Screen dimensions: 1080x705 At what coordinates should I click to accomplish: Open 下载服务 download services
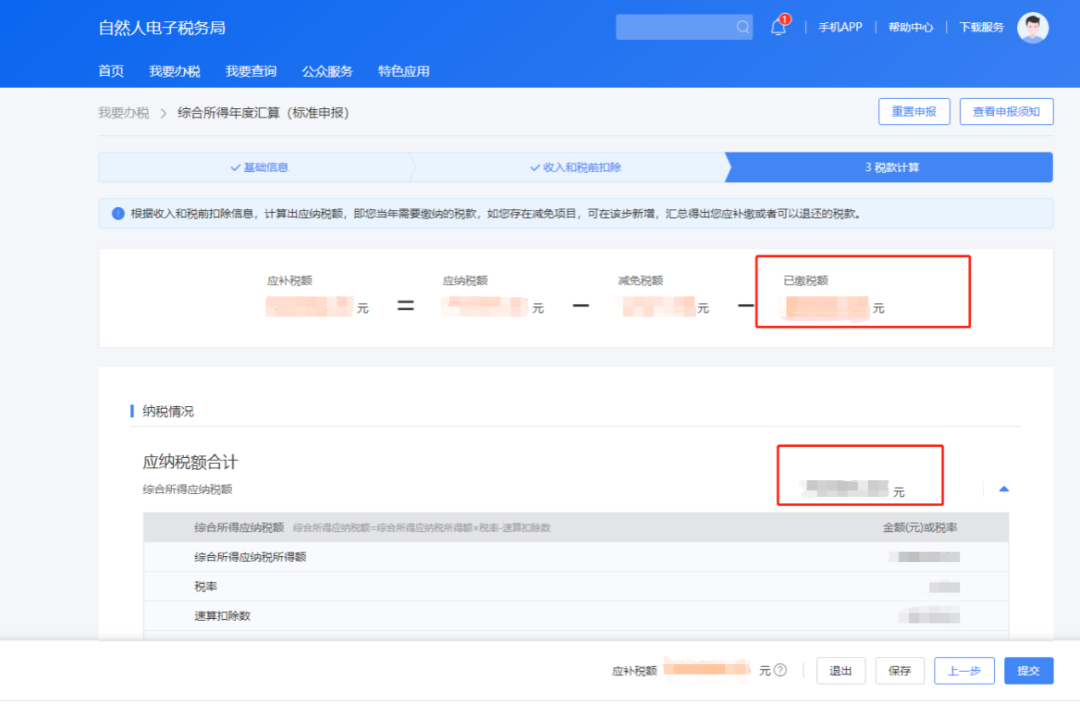[980, 27]
